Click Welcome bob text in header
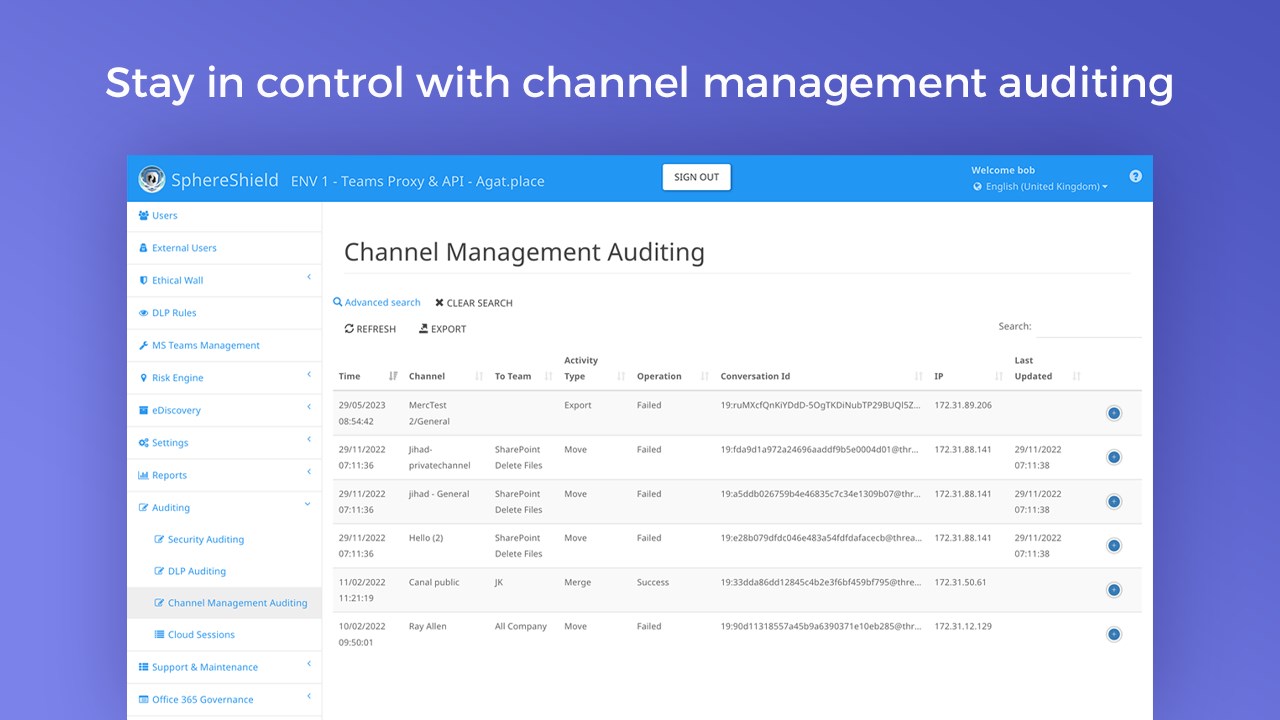1280x720 pixels. click(1003, 170)
